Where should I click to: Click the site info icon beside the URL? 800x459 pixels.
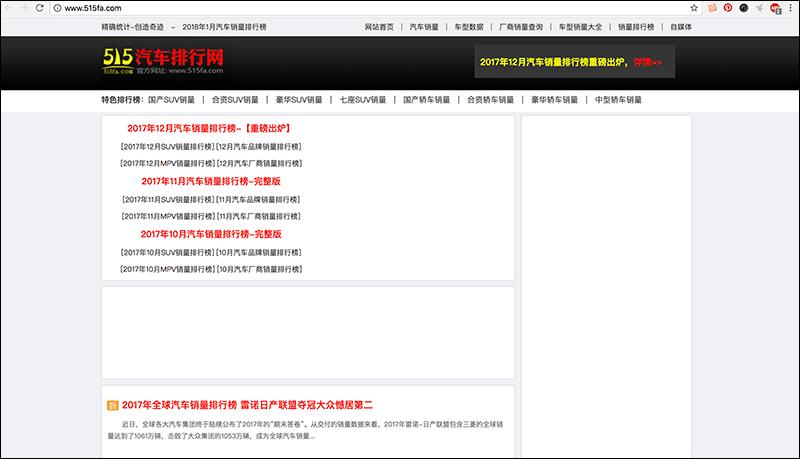(x=58, y=8)
